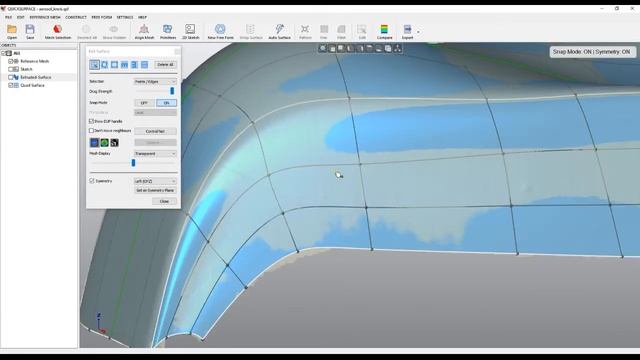Image resolution: width=640 pixels, height=360 pixels.
Task: Click the black-and-white icon beside the green sphere
Action: [x=114, y=142]
